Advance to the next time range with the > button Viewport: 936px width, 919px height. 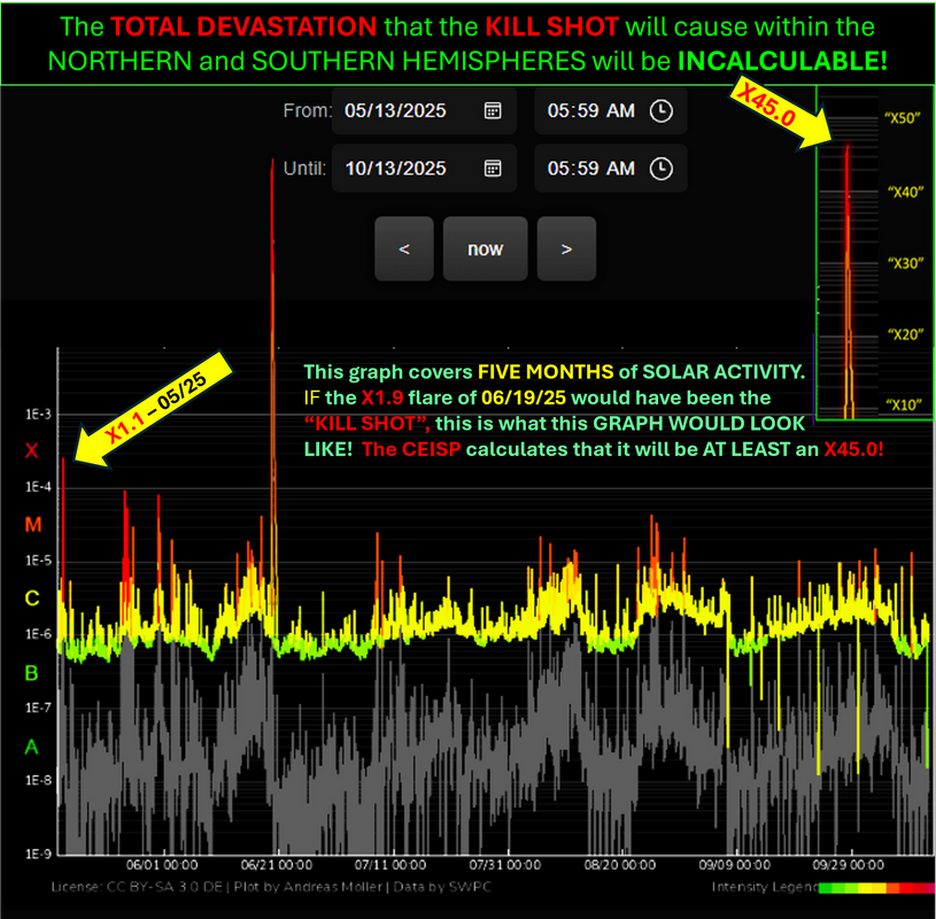[x=566, y=249]
